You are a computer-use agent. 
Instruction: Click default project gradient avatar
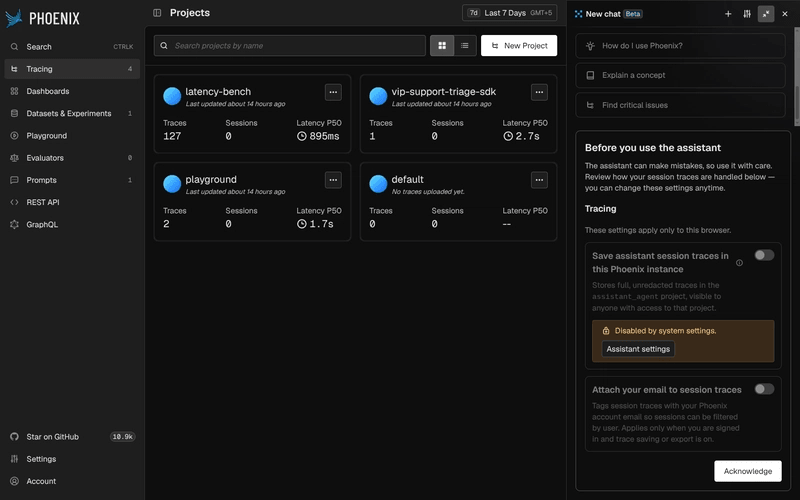click(x=378, y=184)
